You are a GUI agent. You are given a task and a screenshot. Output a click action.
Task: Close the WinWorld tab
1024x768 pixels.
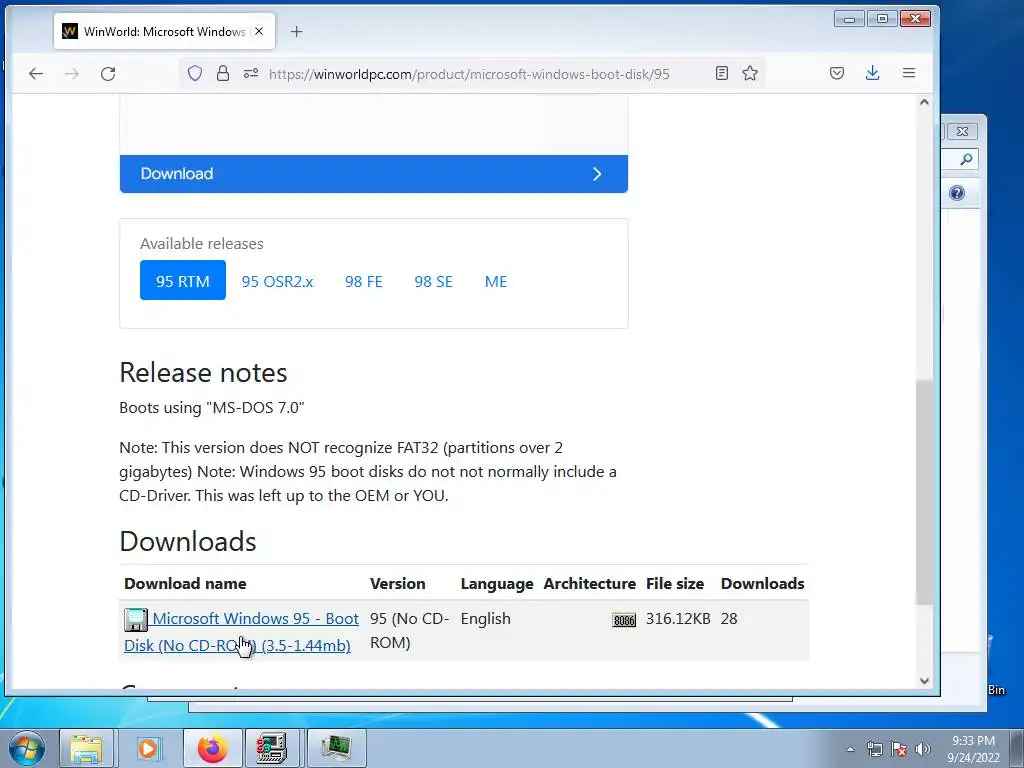tap(259, 31)
